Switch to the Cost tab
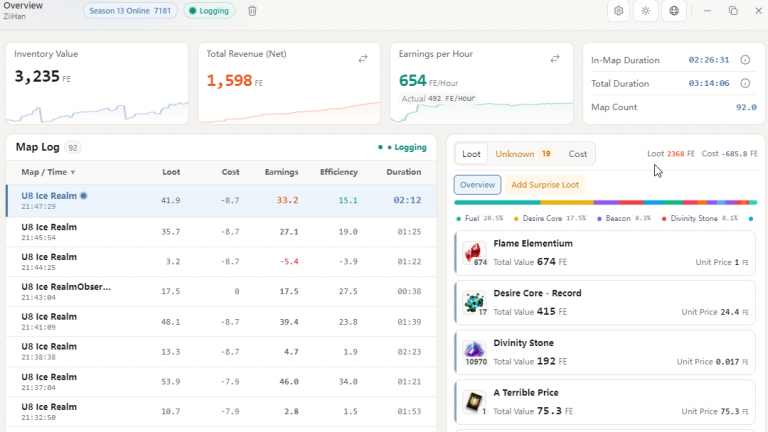Image resolution: width=768 pixels, height=432 pixels. tap(577, 154)
